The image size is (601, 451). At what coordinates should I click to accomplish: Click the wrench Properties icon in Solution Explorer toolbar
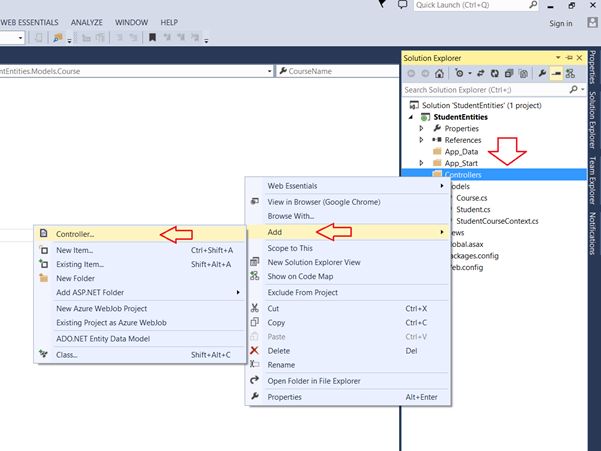(x=542, y=73)
